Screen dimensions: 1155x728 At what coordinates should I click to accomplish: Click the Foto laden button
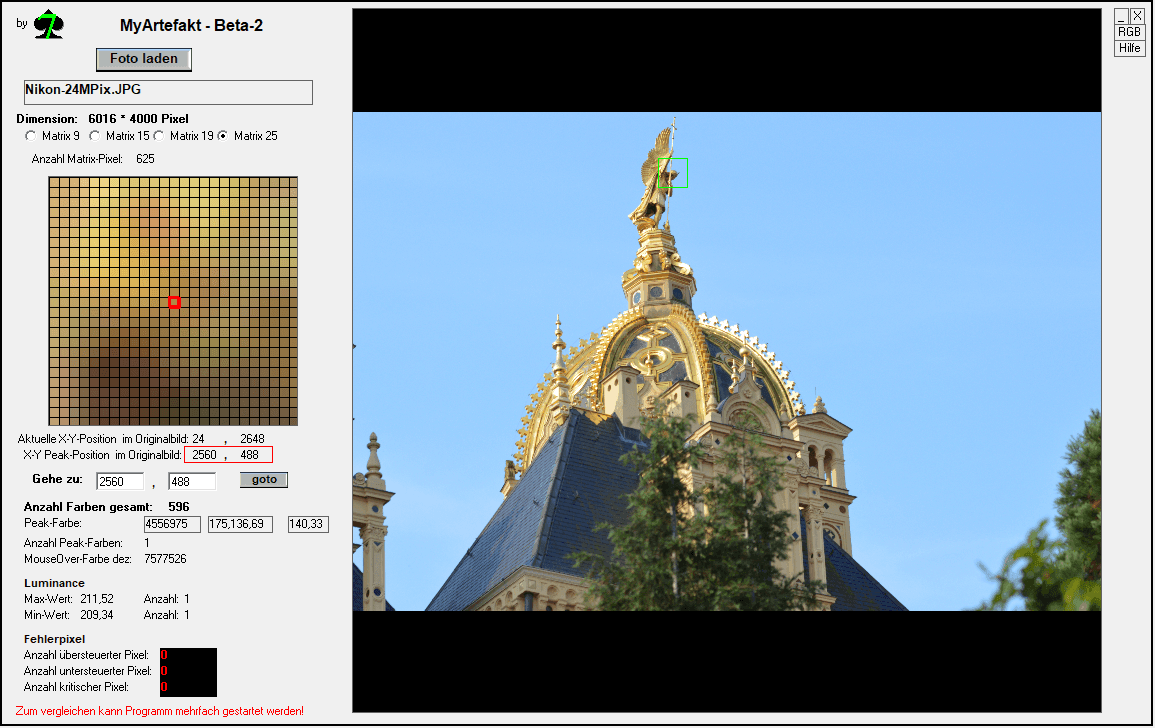pos(144,59)
